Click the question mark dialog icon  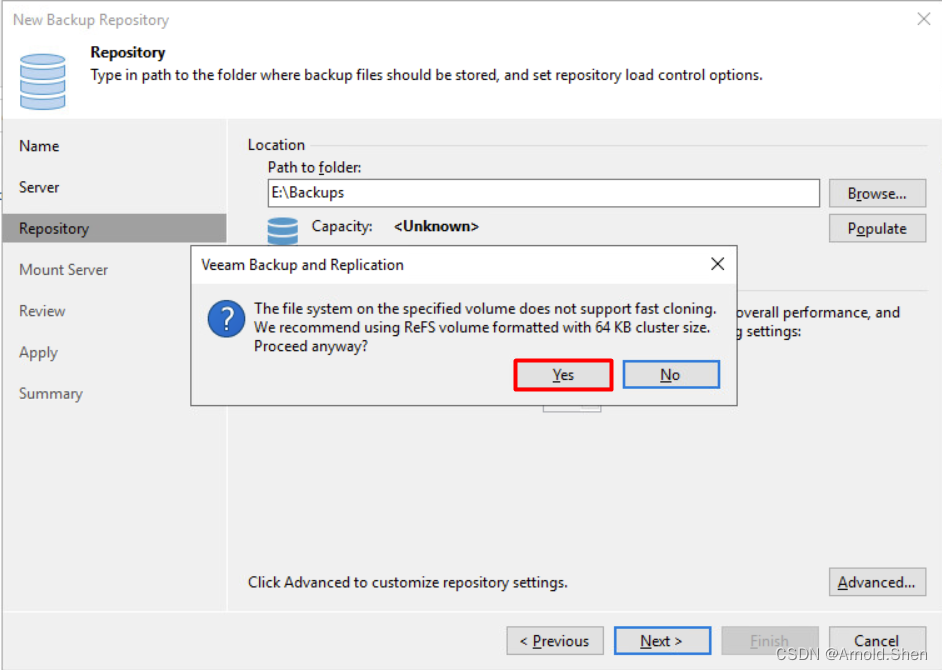tap(226, 318)
